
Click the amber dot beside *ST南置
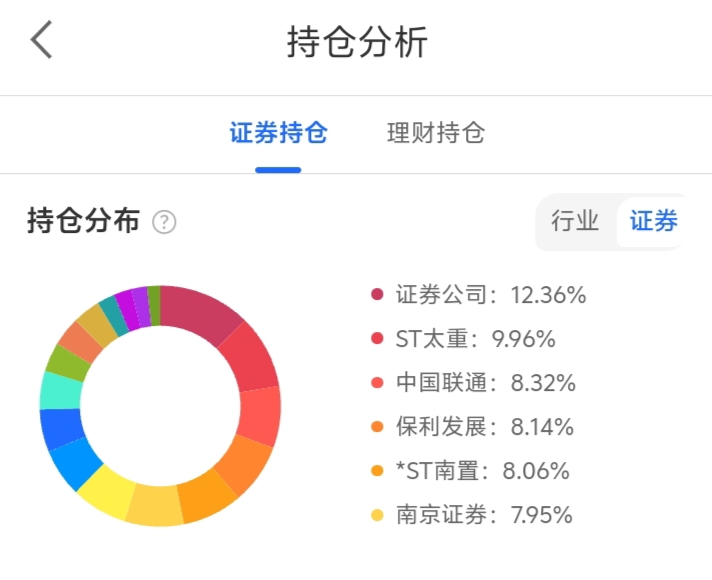tap(377, 471)
